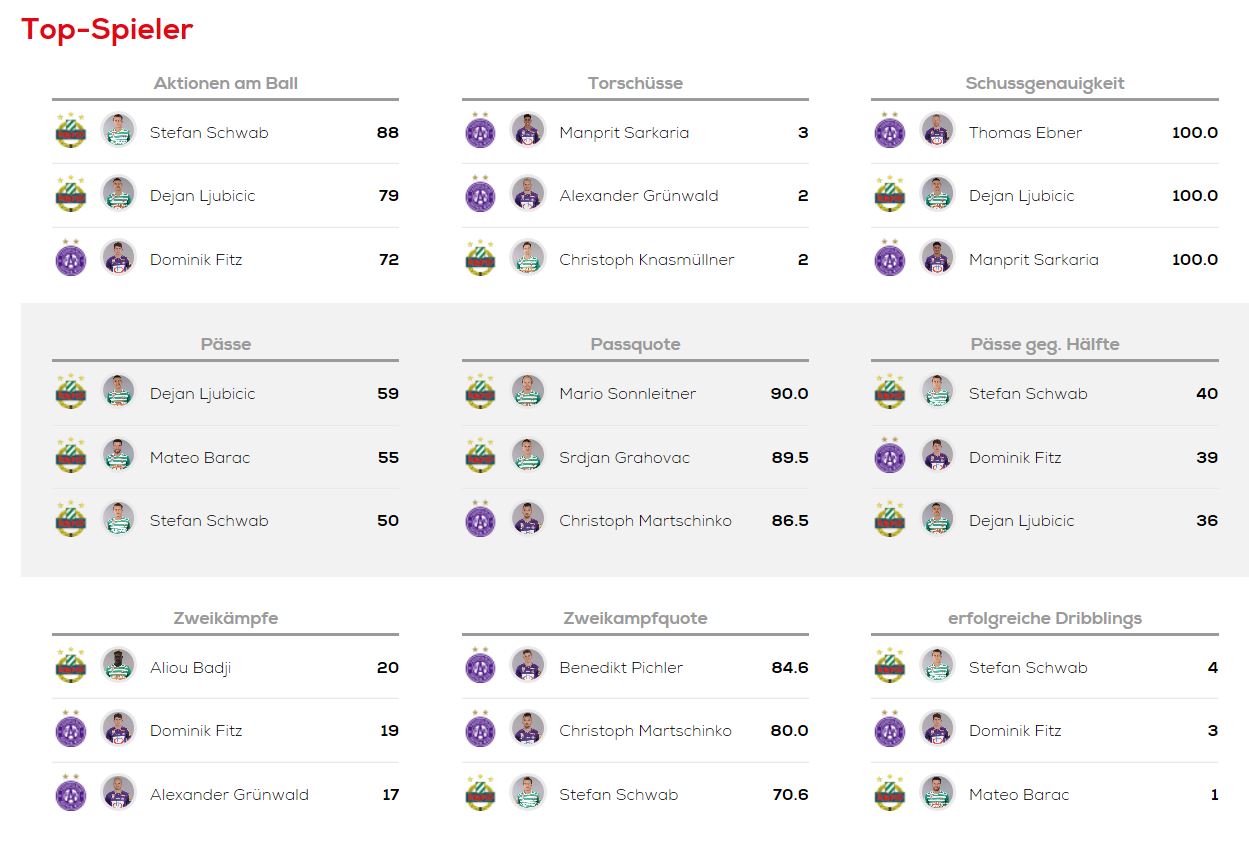Click Austria crest beside Christoph Martschinko in Passquote
The width and height of the screenshot is (1249, 855).
coord(481,520)
